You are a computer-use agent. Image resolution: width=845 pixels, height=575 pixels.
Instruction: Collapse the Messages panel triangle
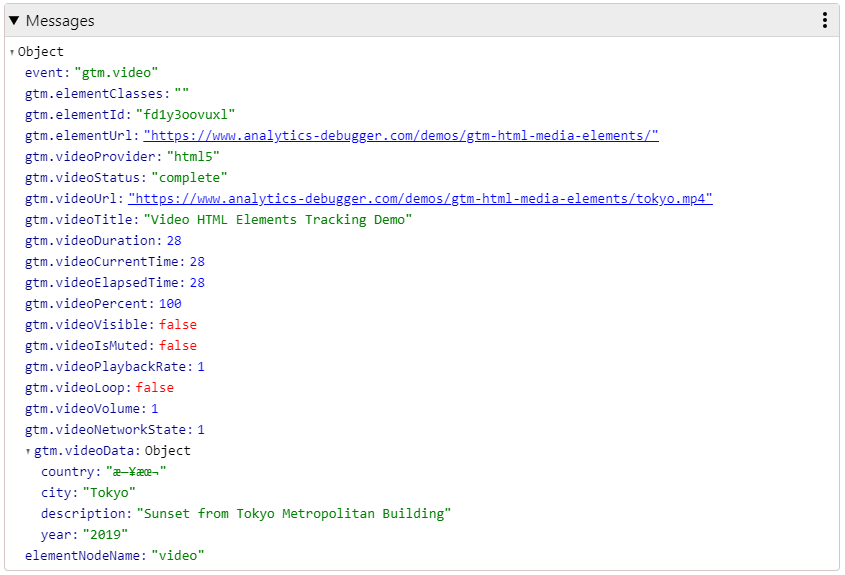15,21
